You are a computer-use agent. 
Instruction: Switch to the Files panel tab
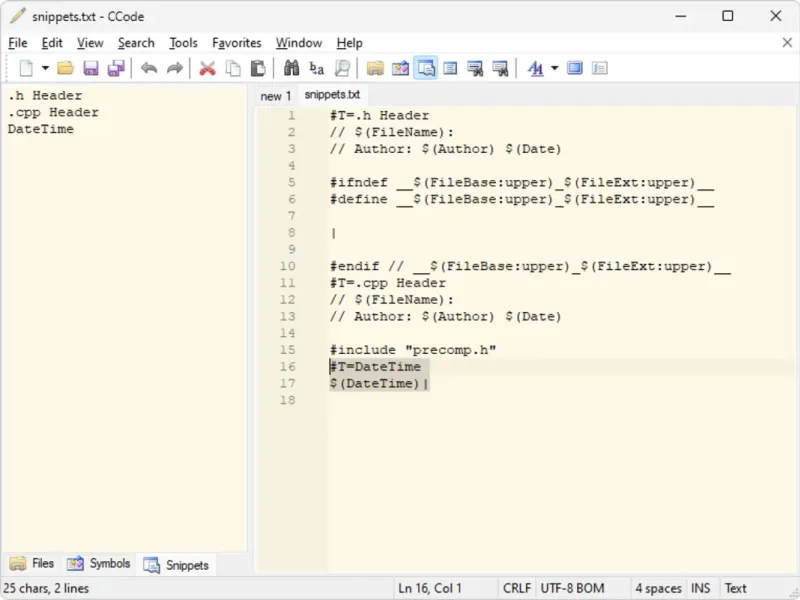32,563
